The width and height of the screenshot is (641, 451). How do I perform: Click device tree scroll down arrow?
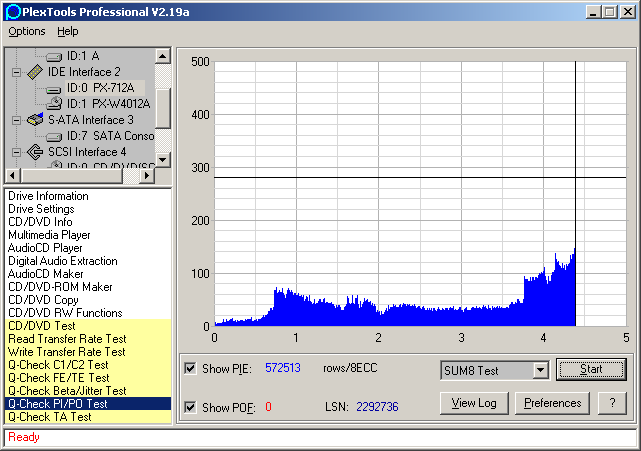pyautogui.click(x=163, y=159)
